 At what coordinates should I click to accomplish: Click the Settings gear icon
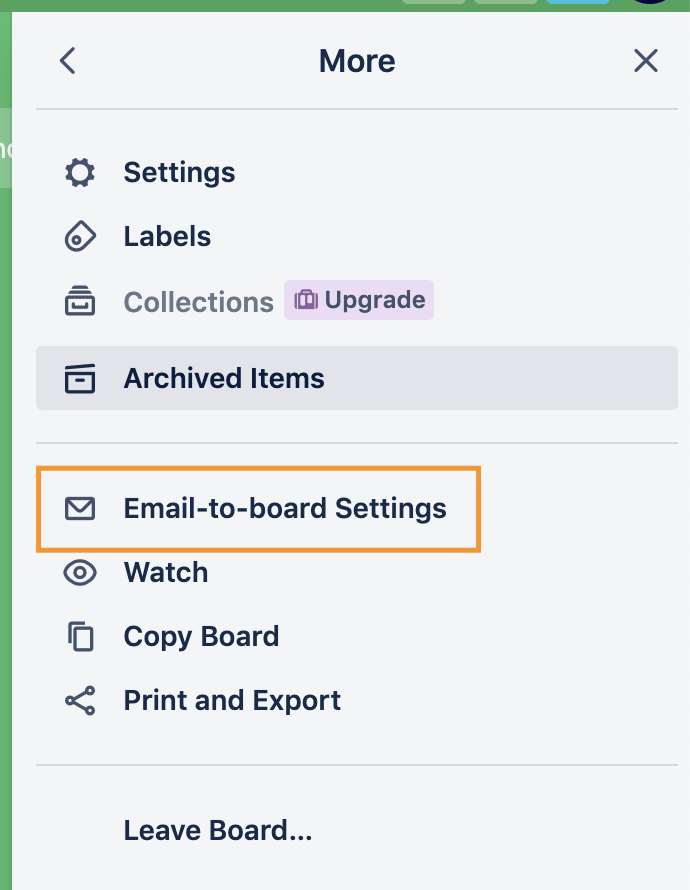coord(80,173)
